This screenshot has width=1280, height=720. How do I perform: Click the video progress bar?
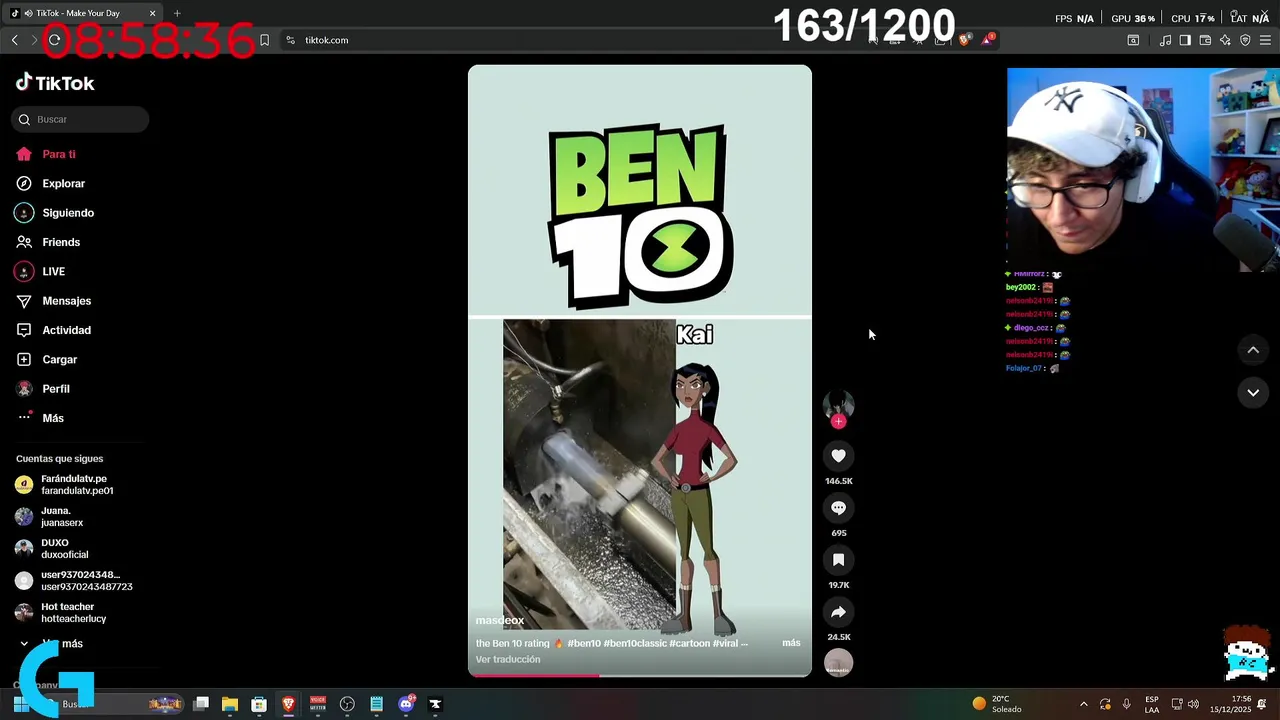pos(640,675)
